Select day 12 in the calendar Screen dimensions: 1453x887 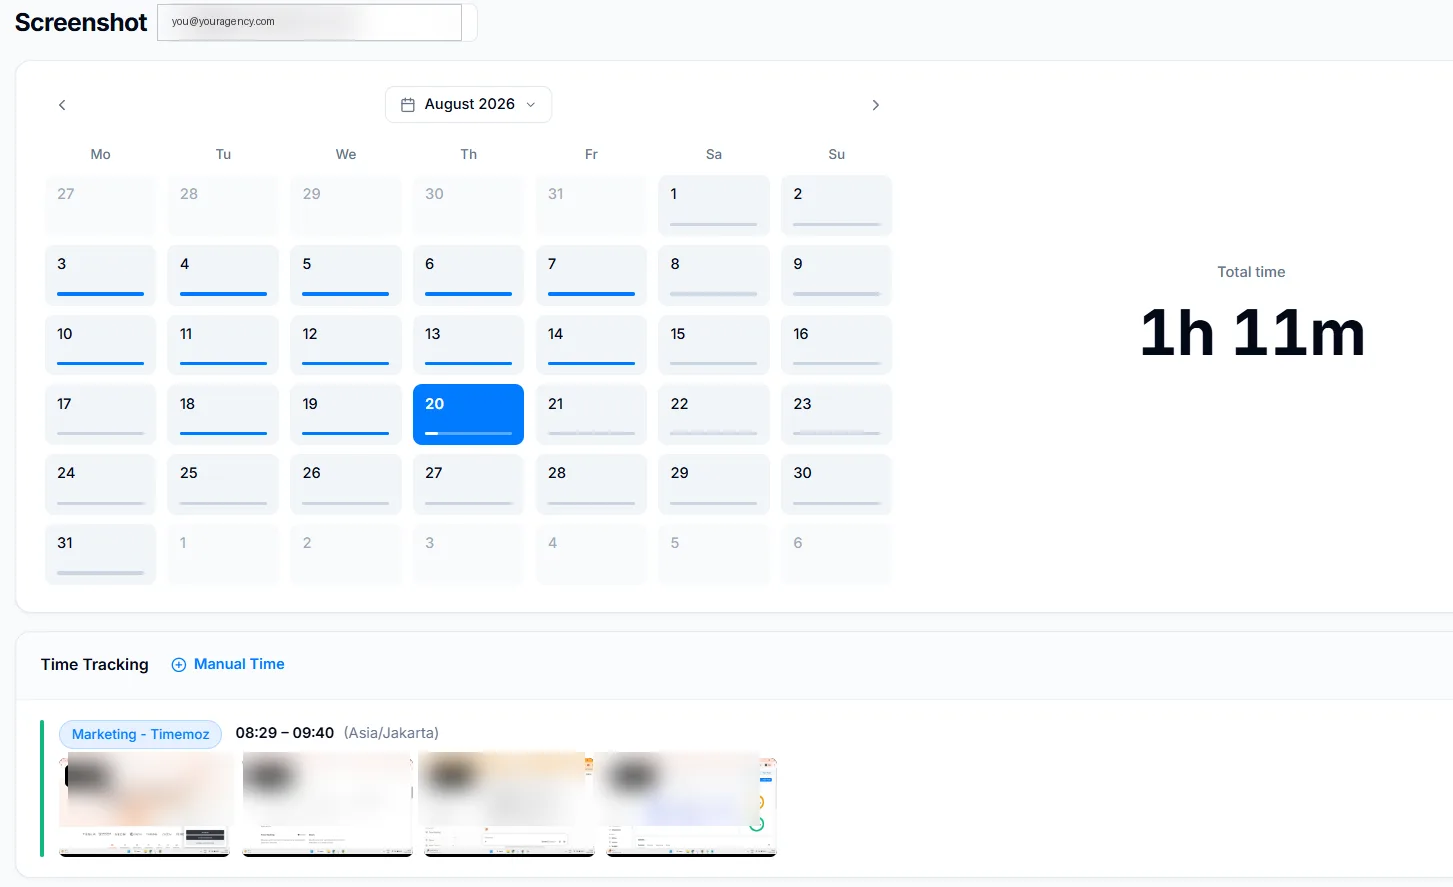pos(346,345)
